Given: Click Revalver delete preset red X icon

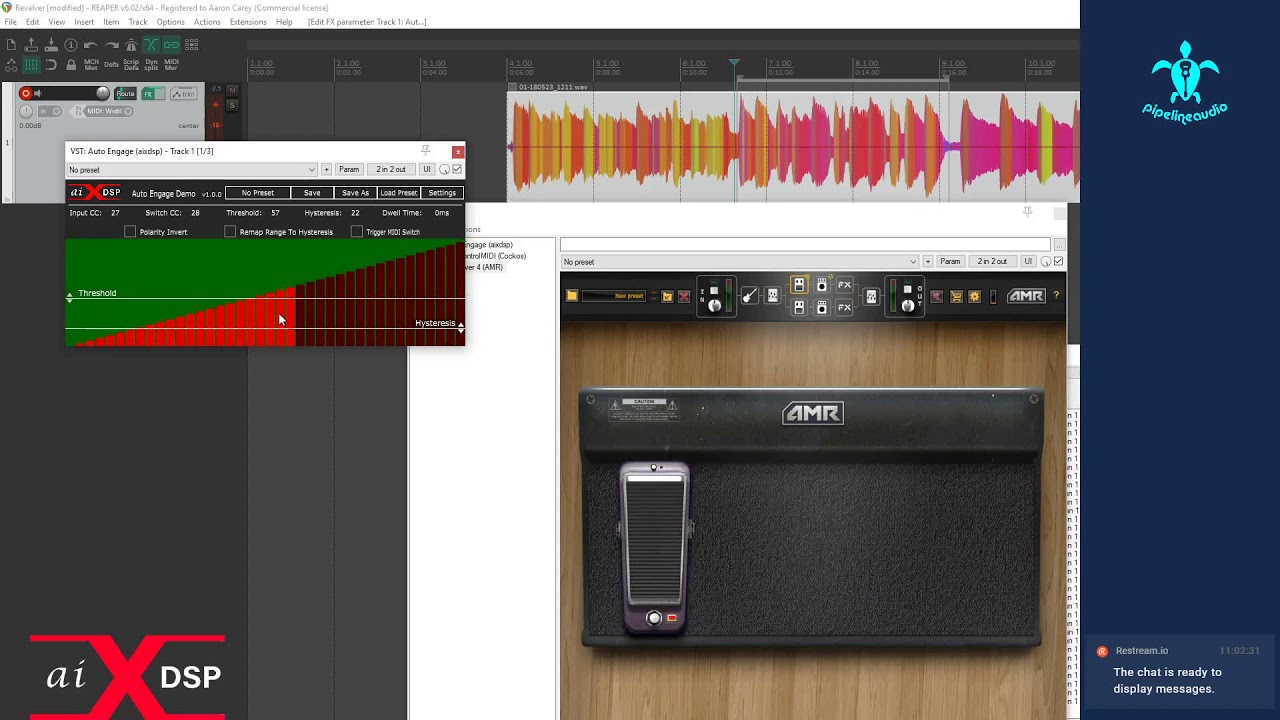Looking at the screenshot, I should click(x=684, y=296).
